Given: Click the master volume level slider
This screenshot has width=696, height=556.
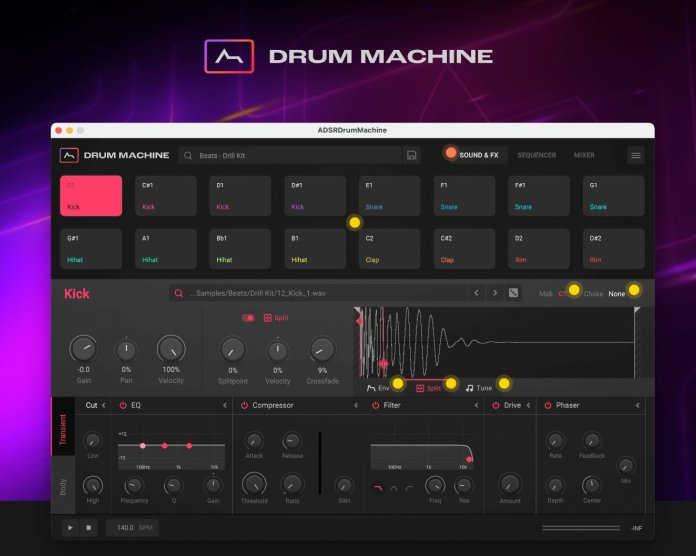Looking at the screenshot, I should click(581, 528).
